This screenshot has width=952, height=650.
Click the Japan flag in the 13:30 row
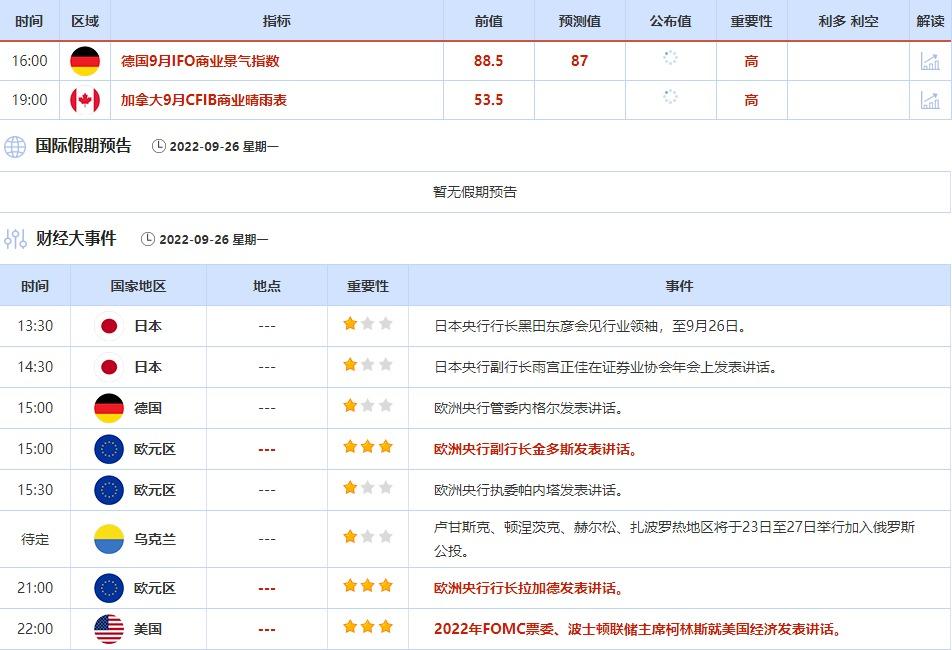coord(108,326)
